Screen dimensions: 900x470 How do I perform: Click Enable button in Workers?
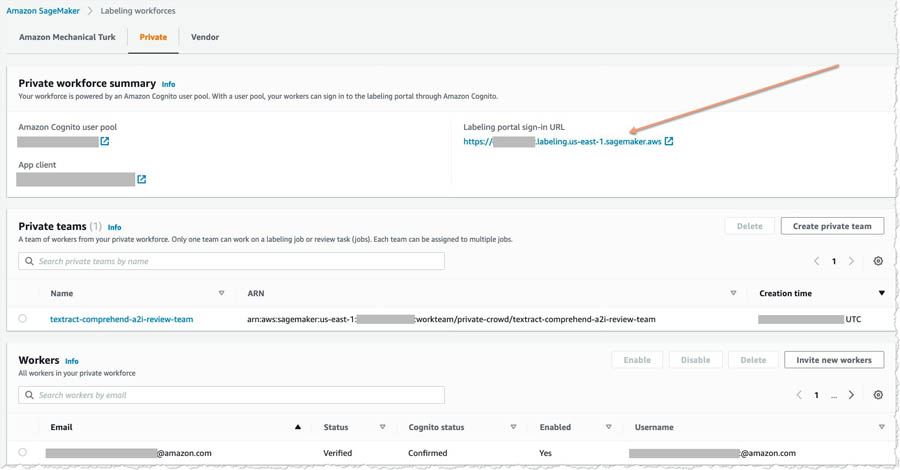pos(637,360)
